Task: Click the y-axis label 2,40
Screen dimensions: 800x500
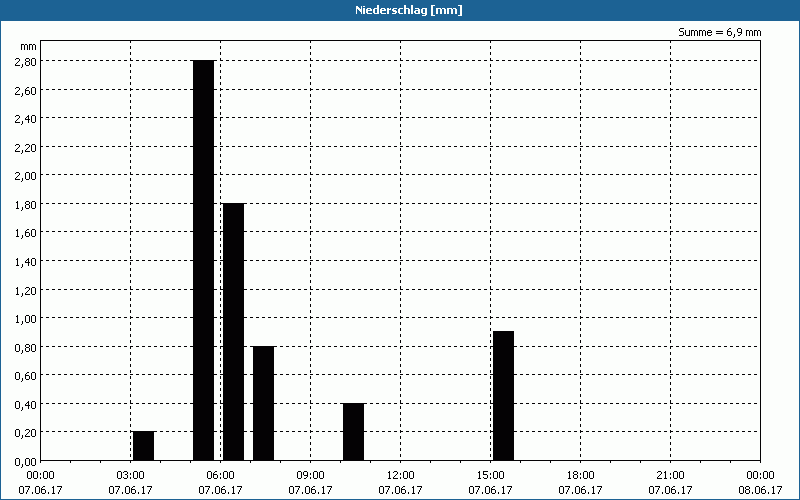Action: (x=28, y=118)
